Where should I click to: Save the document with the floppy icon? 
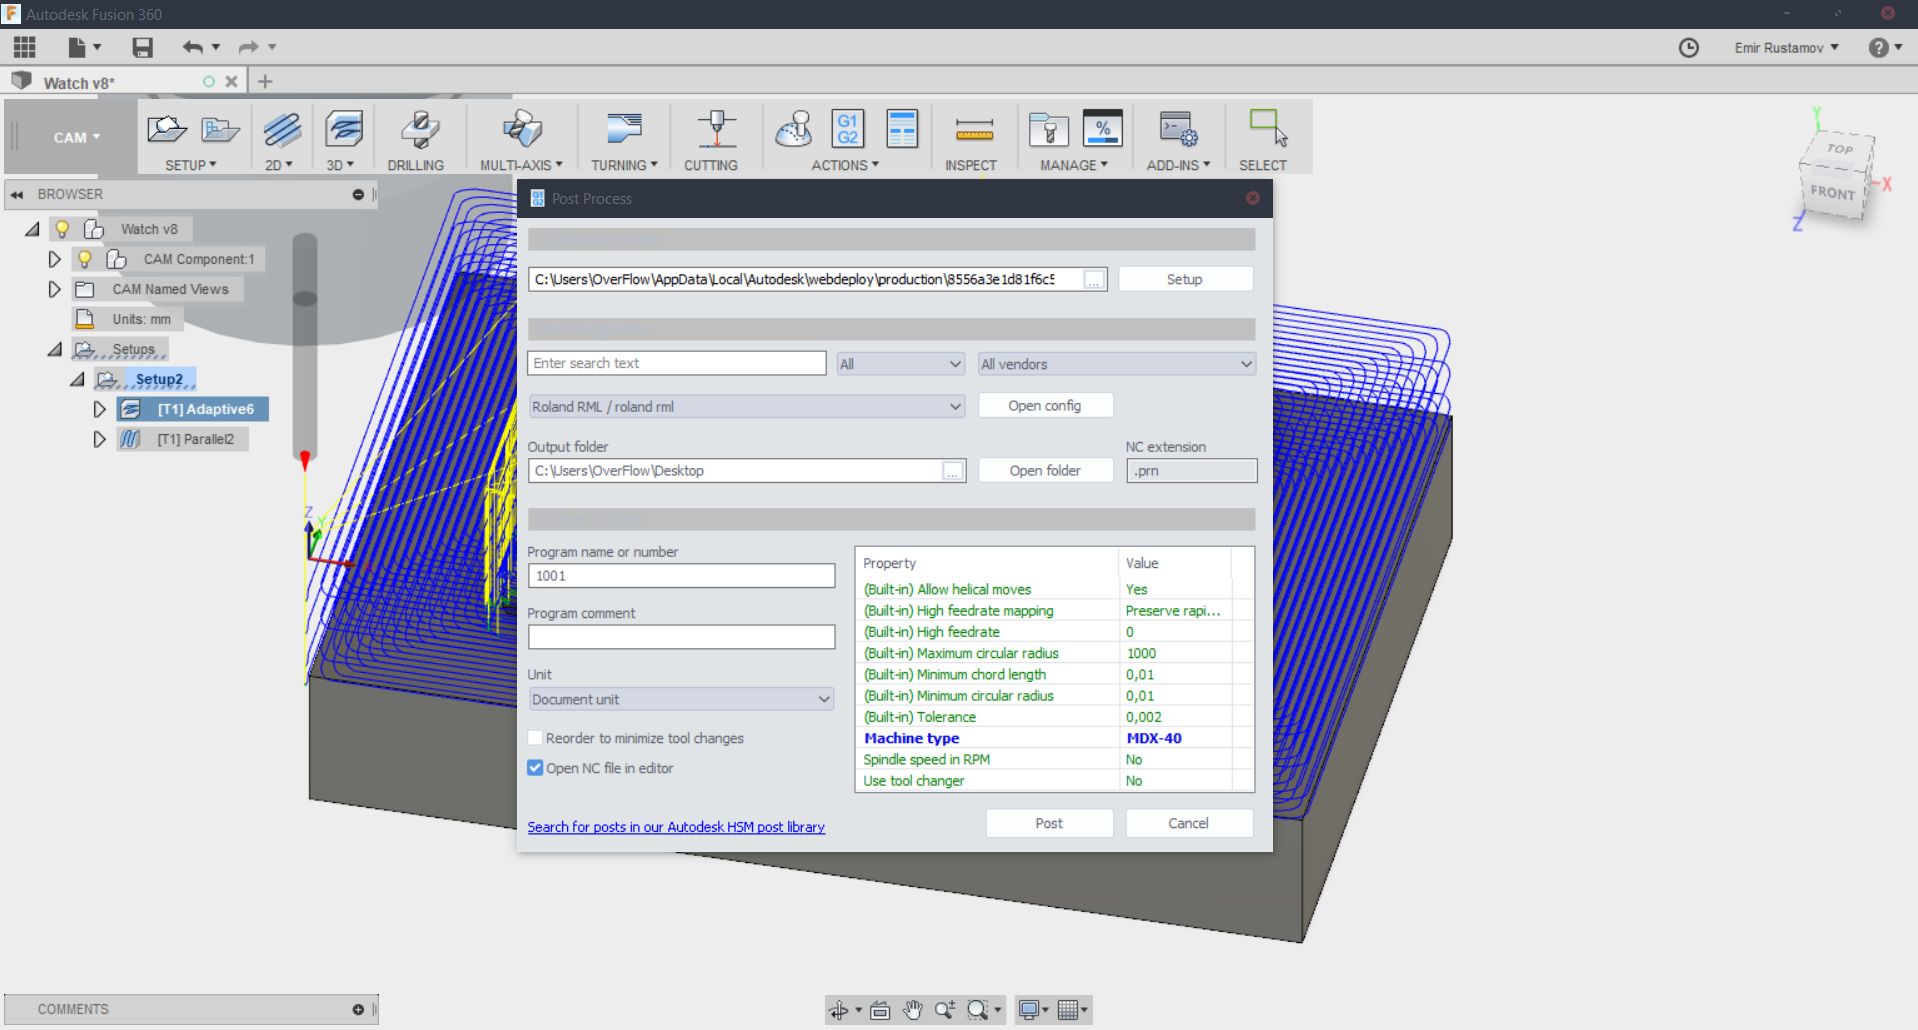tap(142, 47)
